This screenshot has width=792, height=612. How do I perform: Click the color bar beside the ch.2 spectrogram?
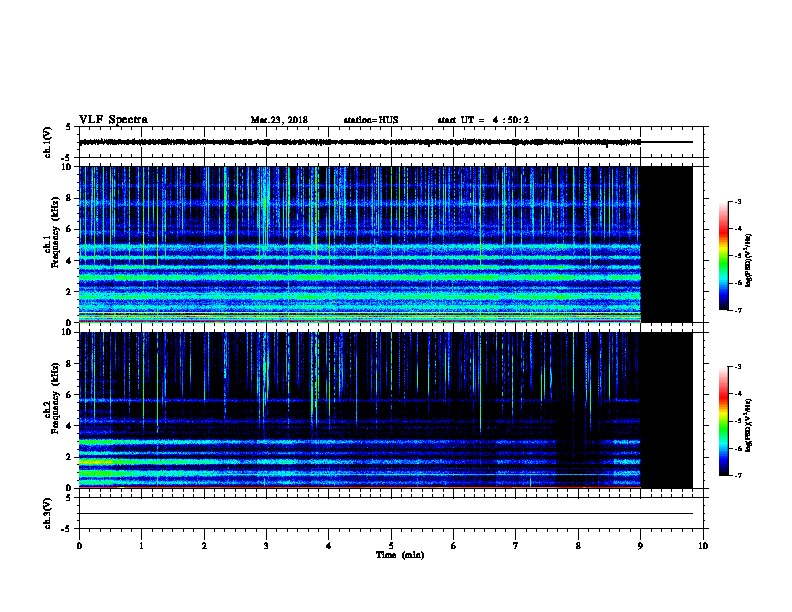723,421
